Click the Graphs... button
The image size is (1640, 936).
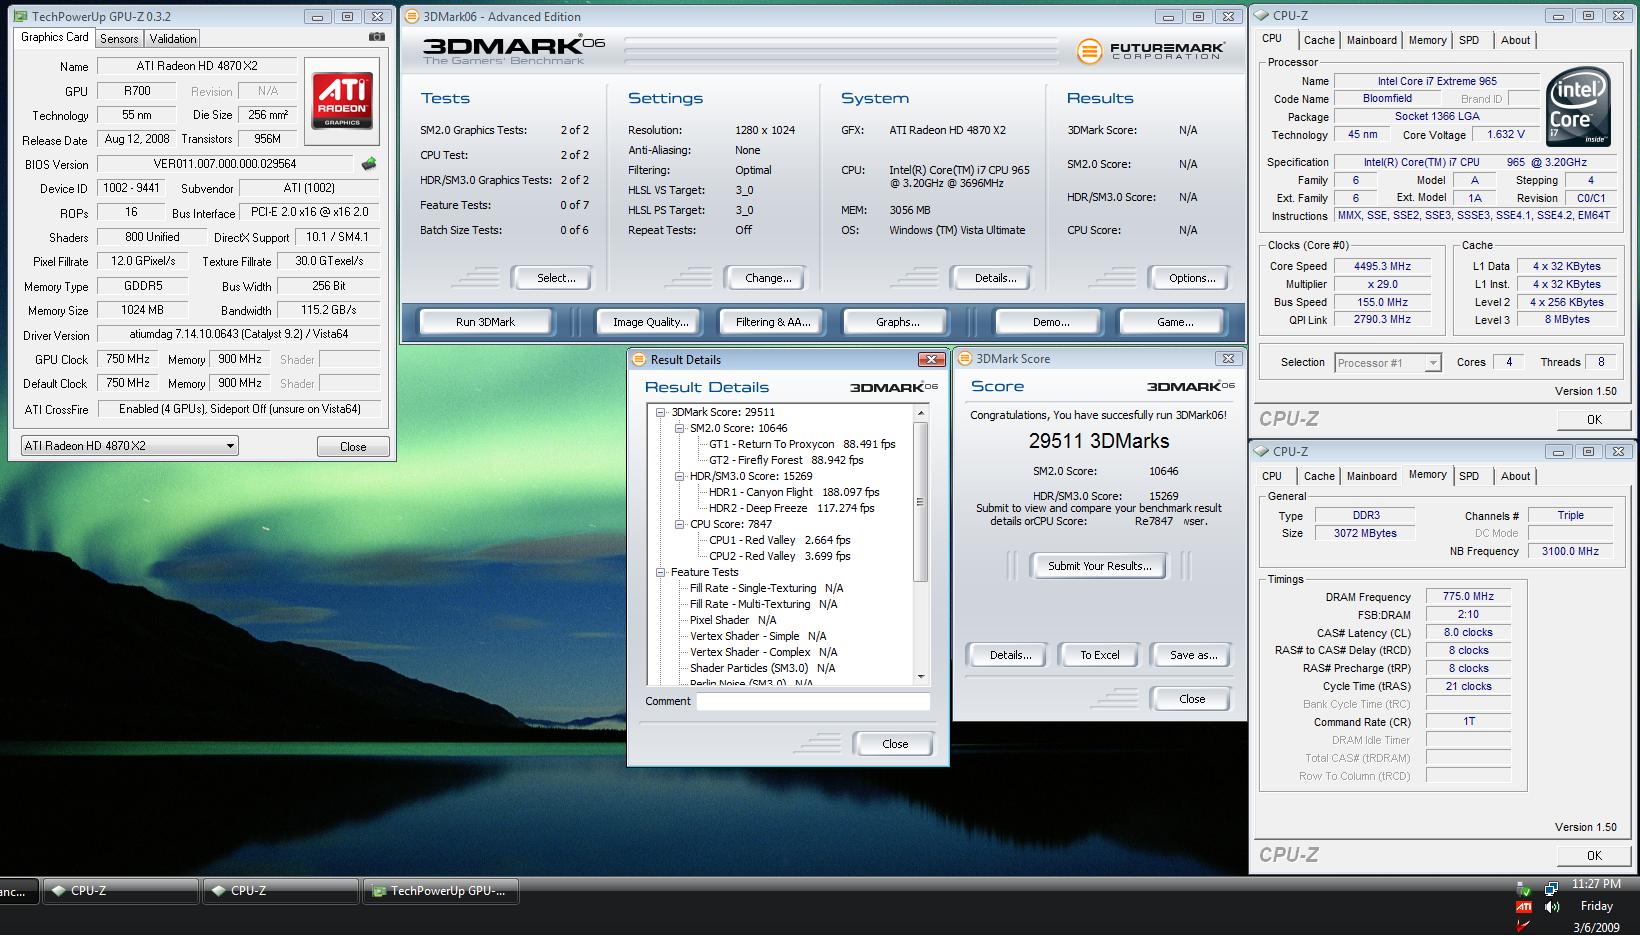(x=897, y=322)
